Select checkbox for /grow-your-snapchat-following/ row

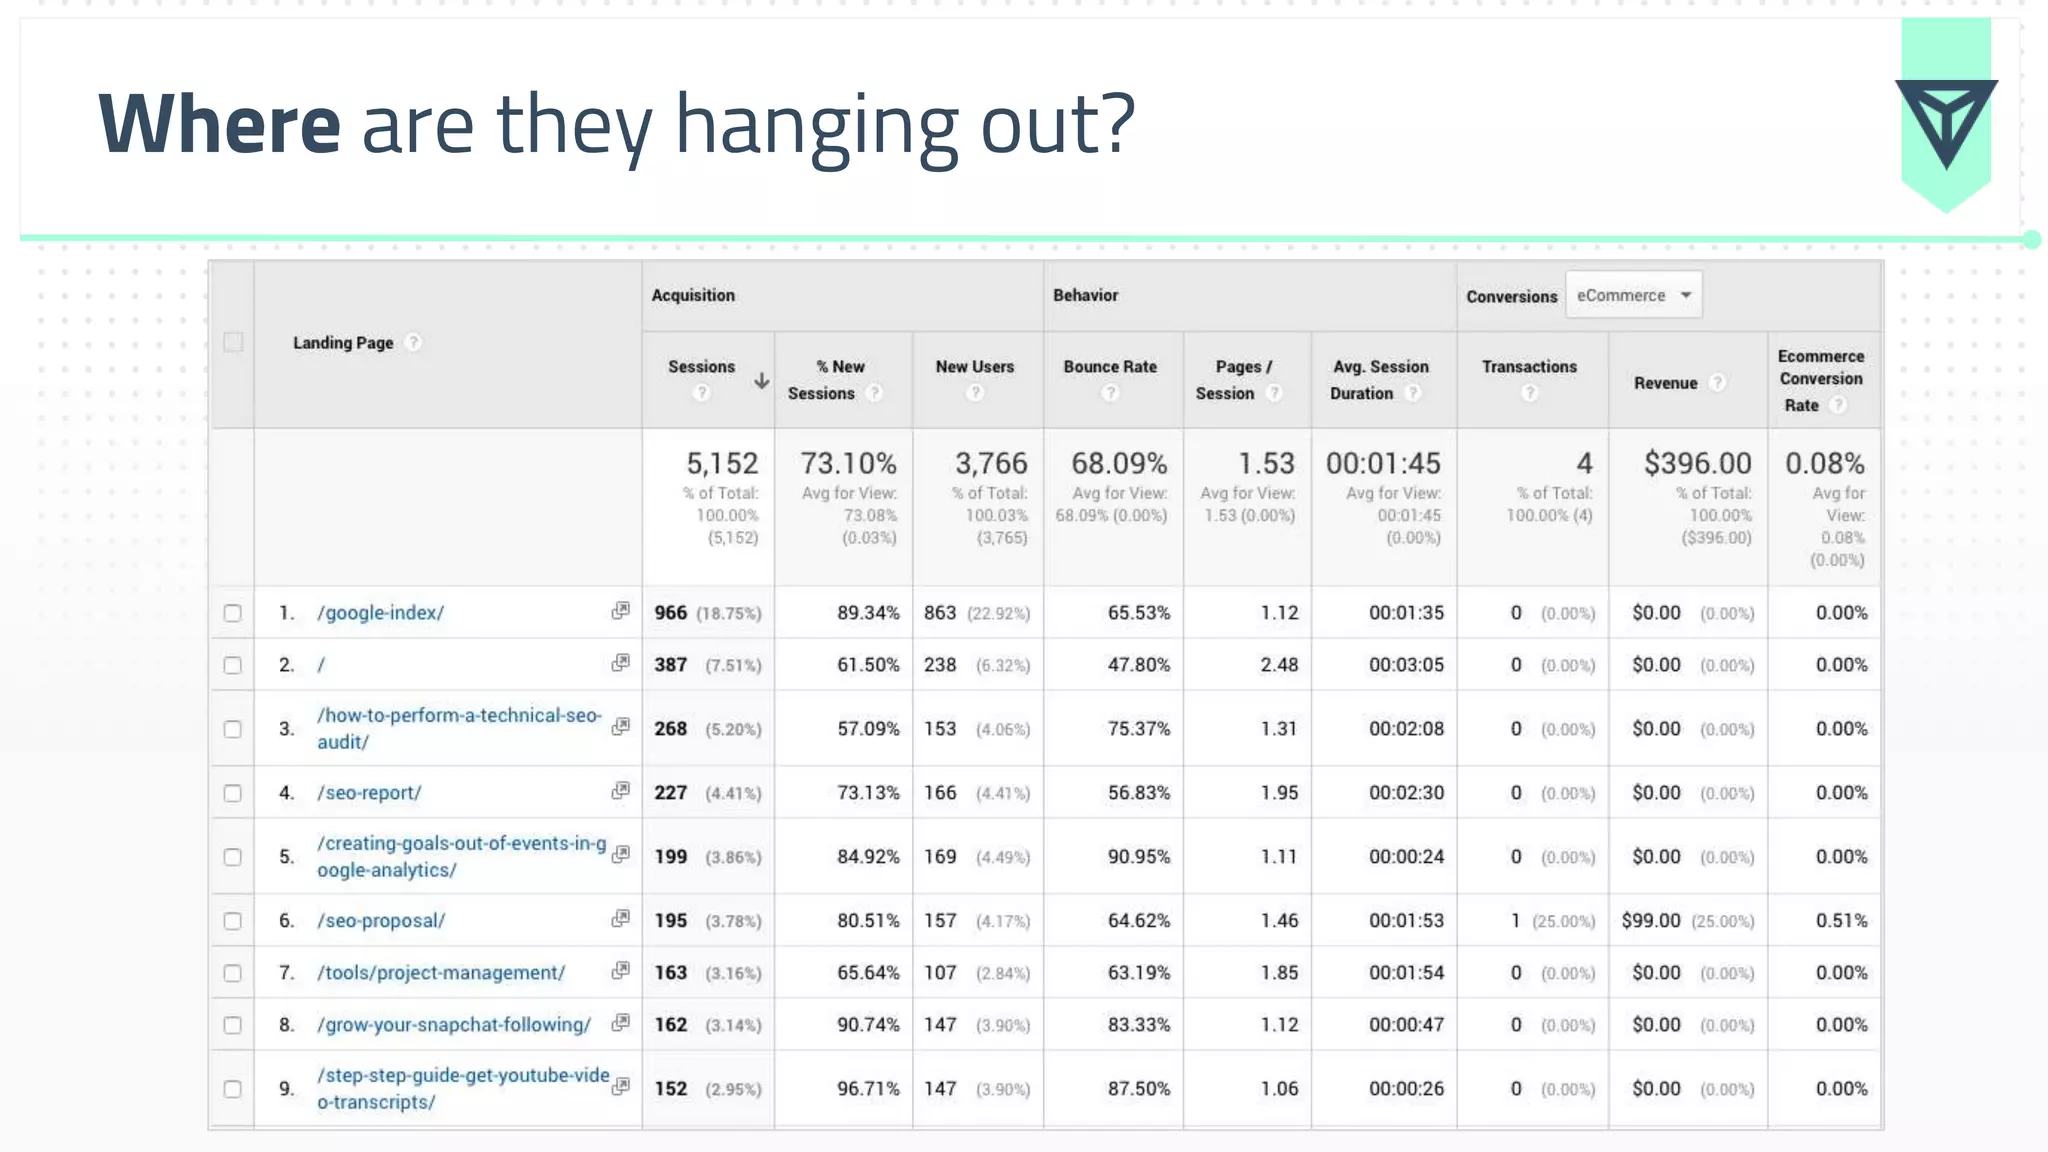[233, 1025]
